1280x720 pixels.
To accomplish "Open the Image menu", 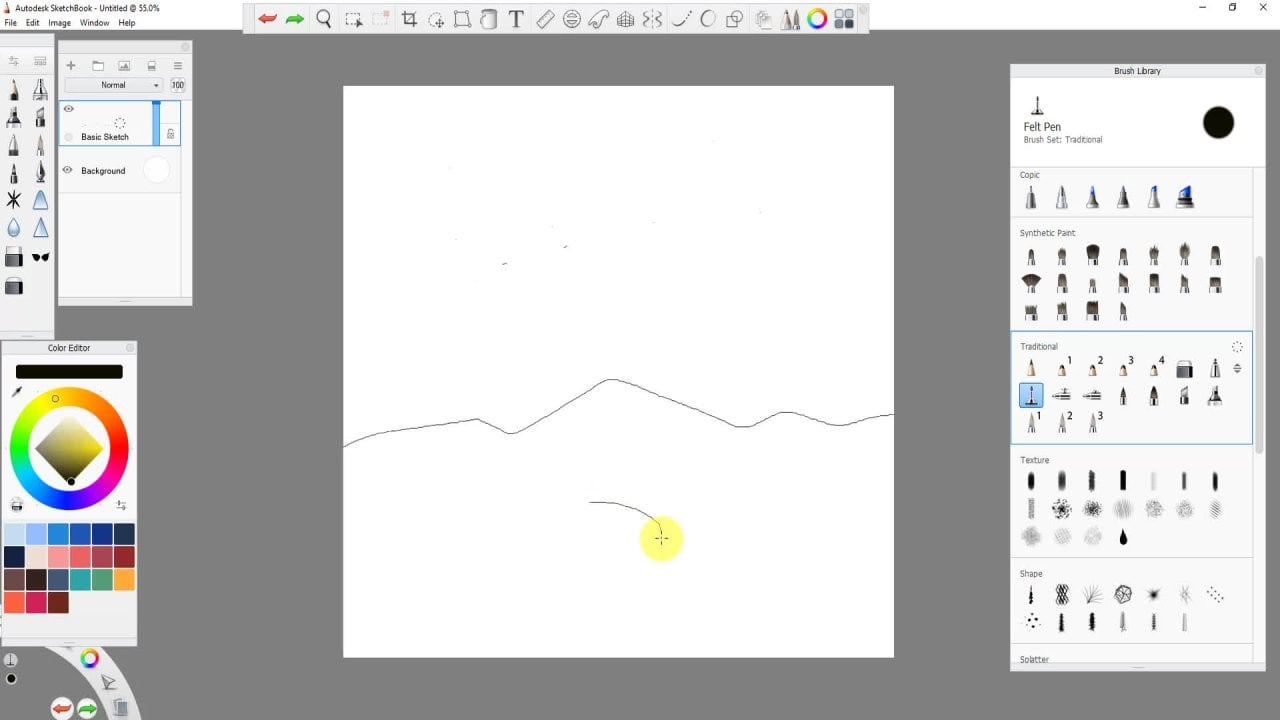I will [60, 22].
